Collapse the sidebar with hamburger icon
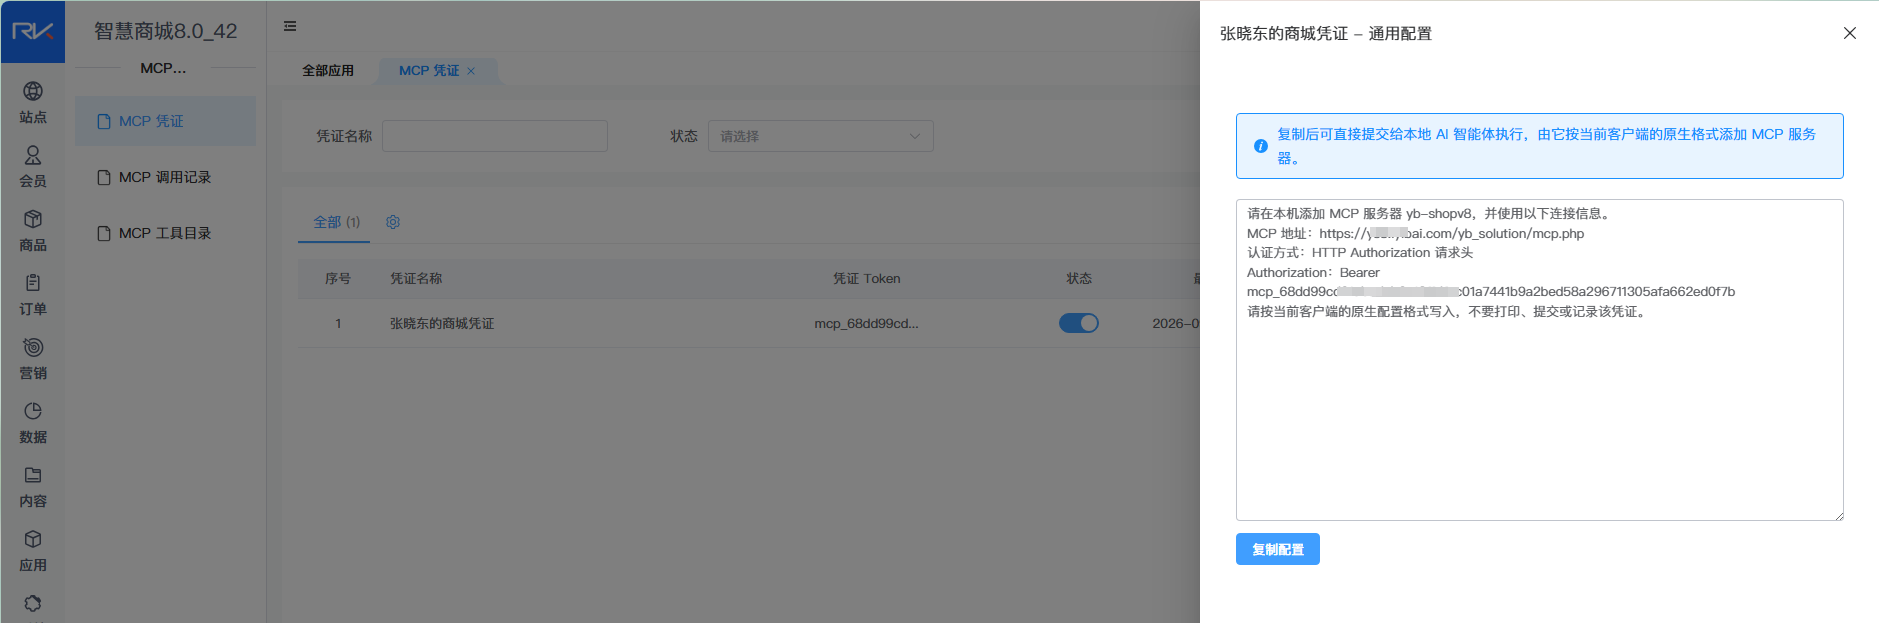 (290, 26)
